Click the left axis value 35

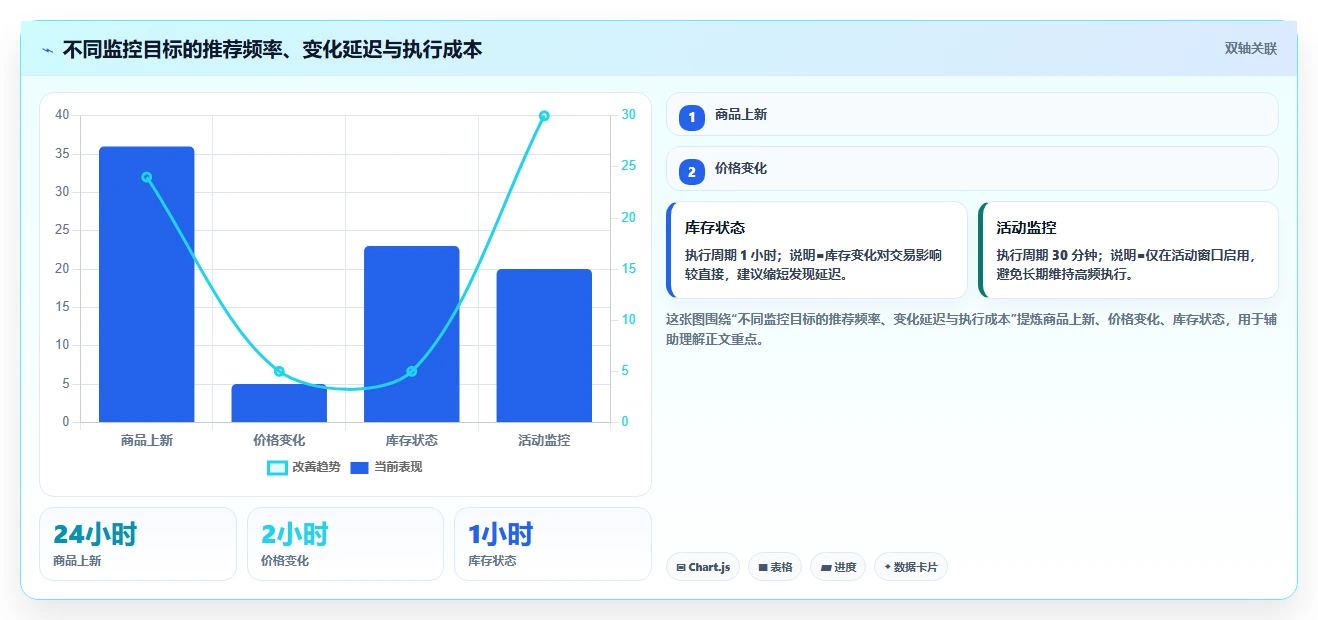63,154
